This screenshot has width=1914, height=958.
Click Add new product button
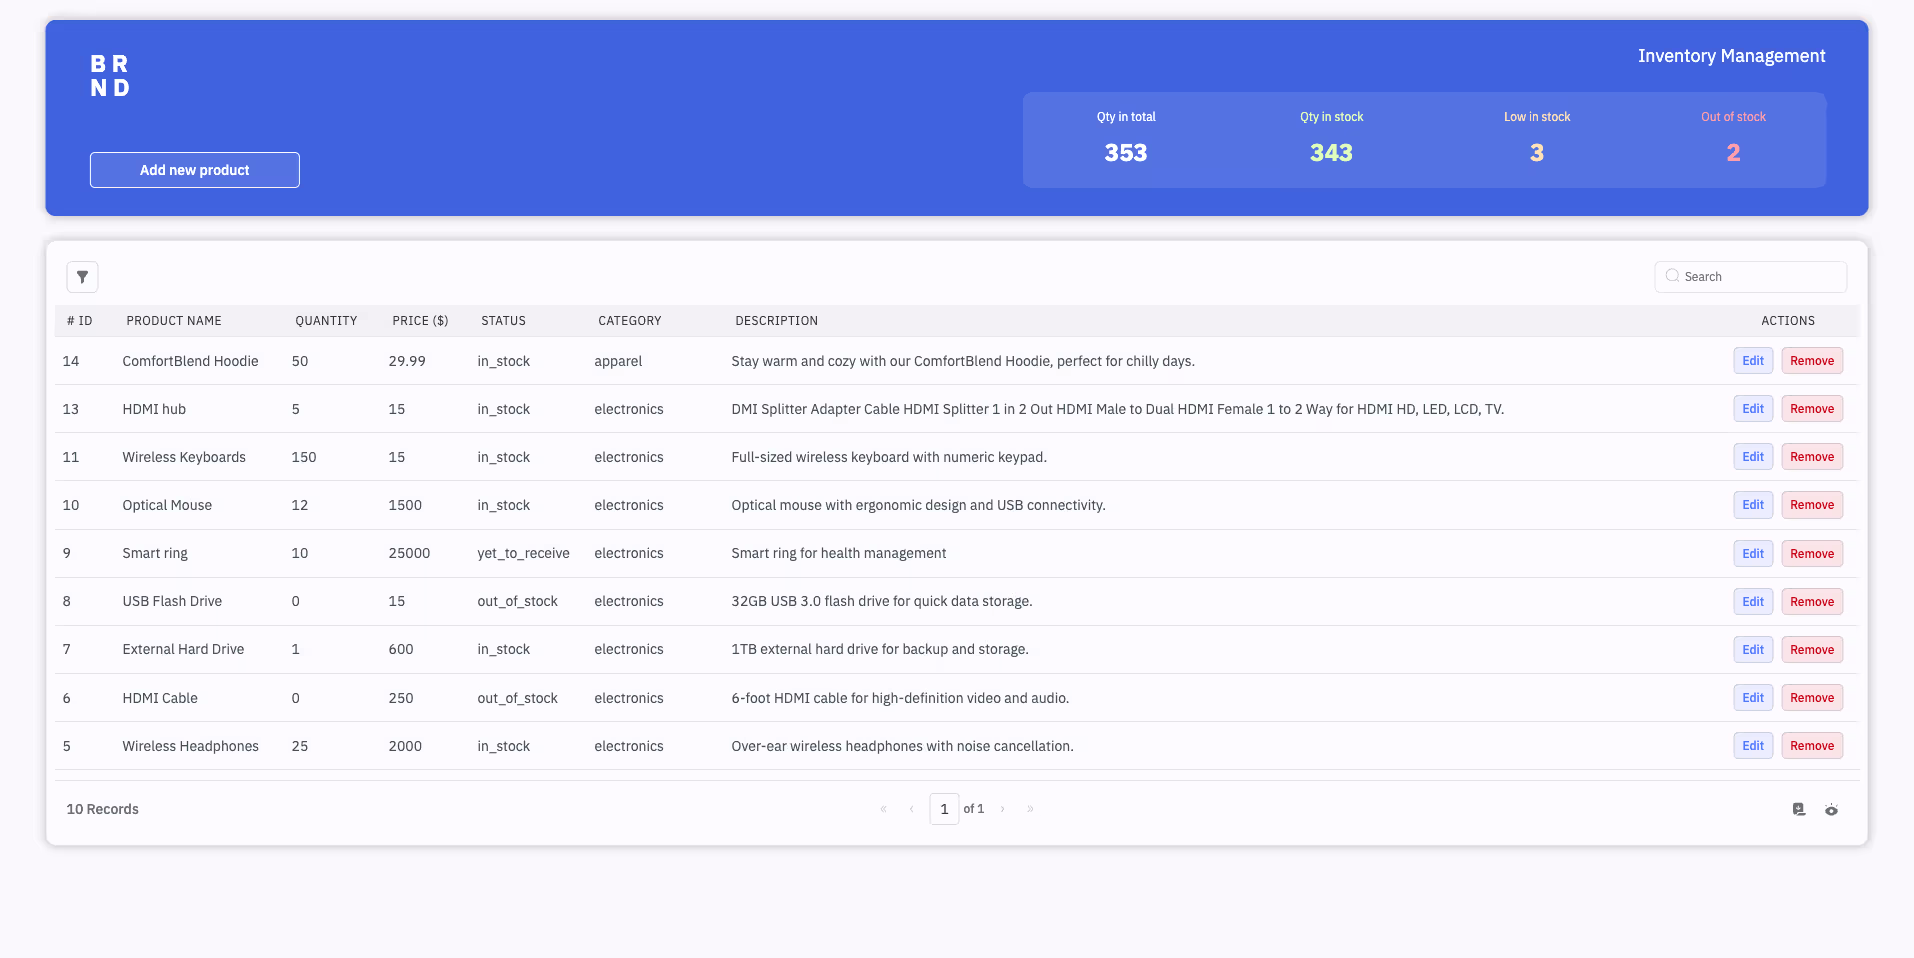[195, 170]
